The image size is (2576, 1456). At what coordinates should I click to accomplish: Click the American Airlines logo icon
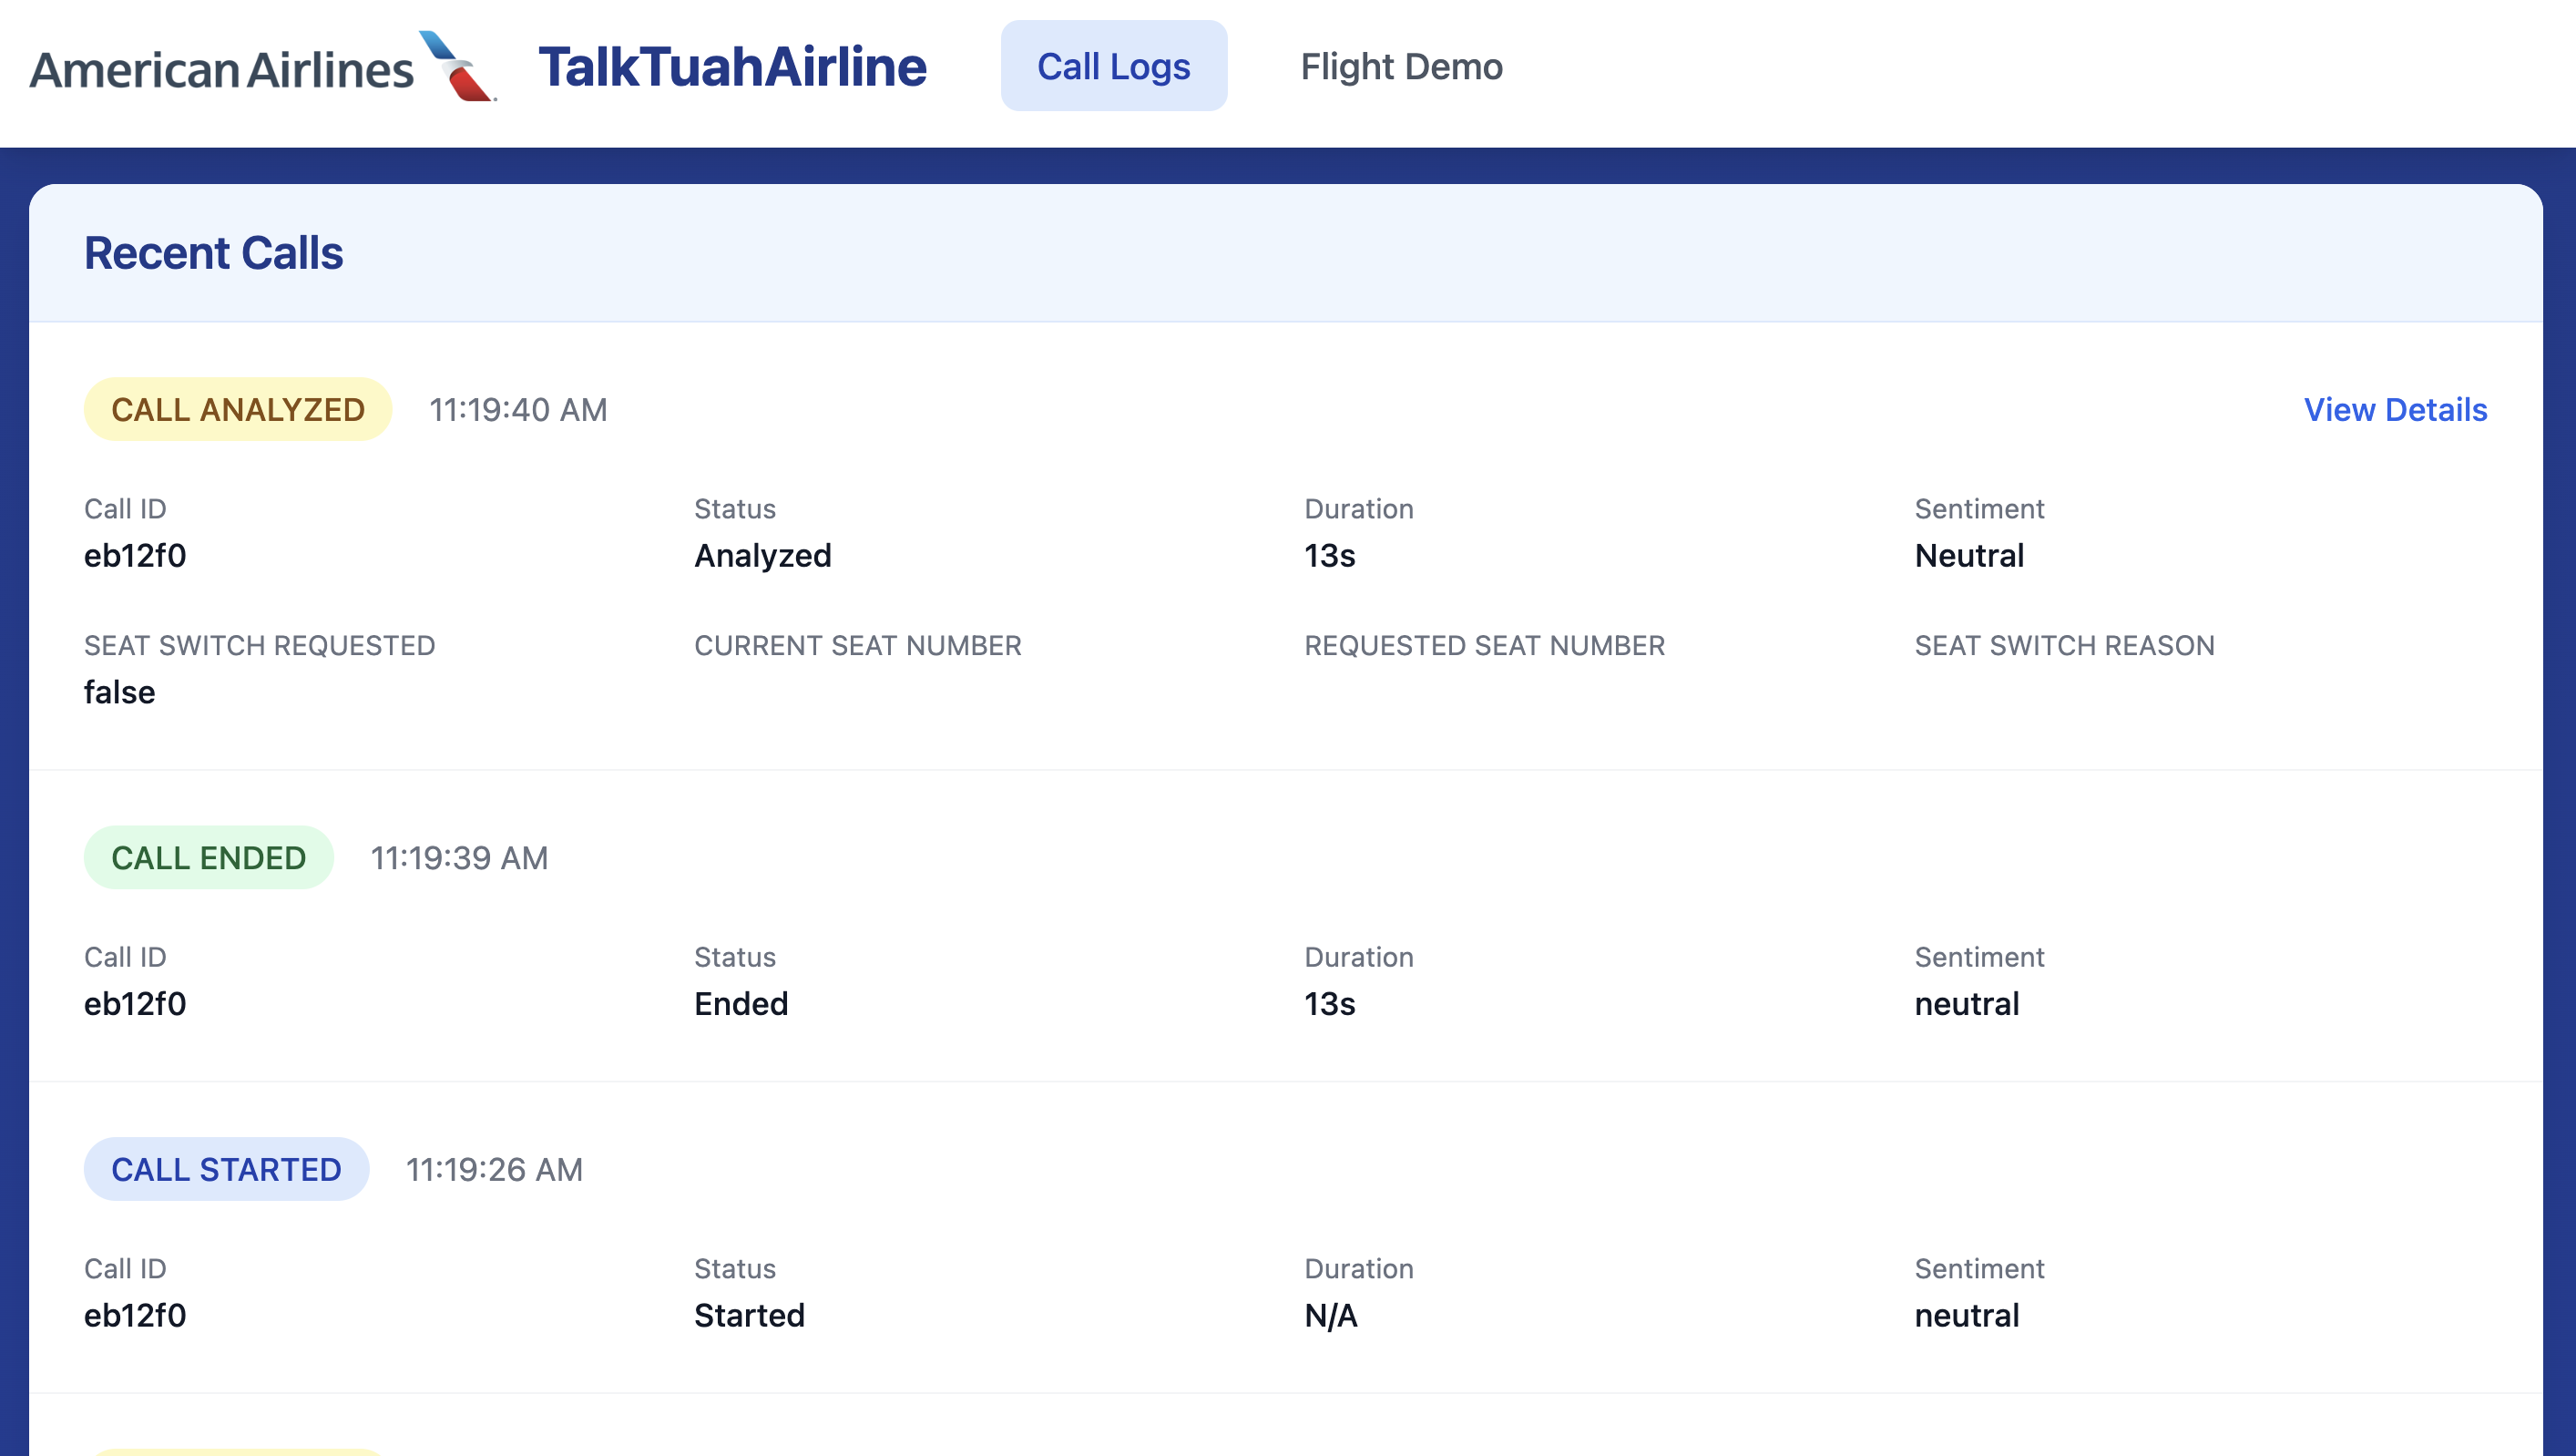[457, 66]
